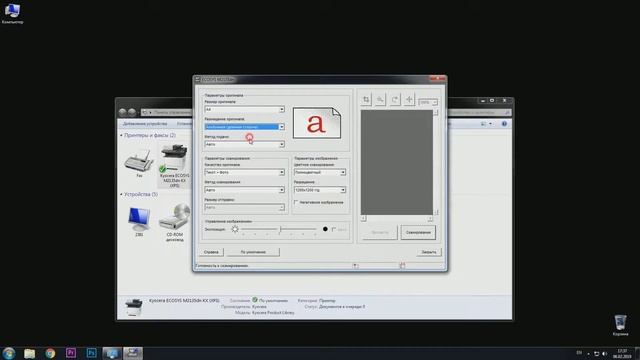
Task: Click the volume icon in system tray
Action: click(604, 353)
